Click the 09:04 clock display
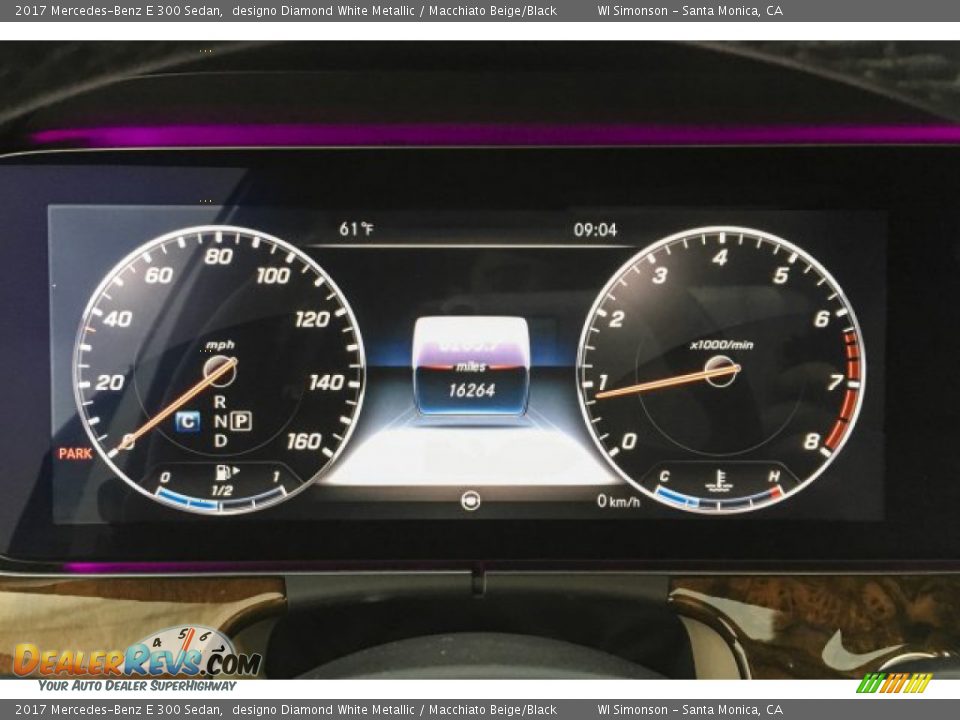 point(595,230)
